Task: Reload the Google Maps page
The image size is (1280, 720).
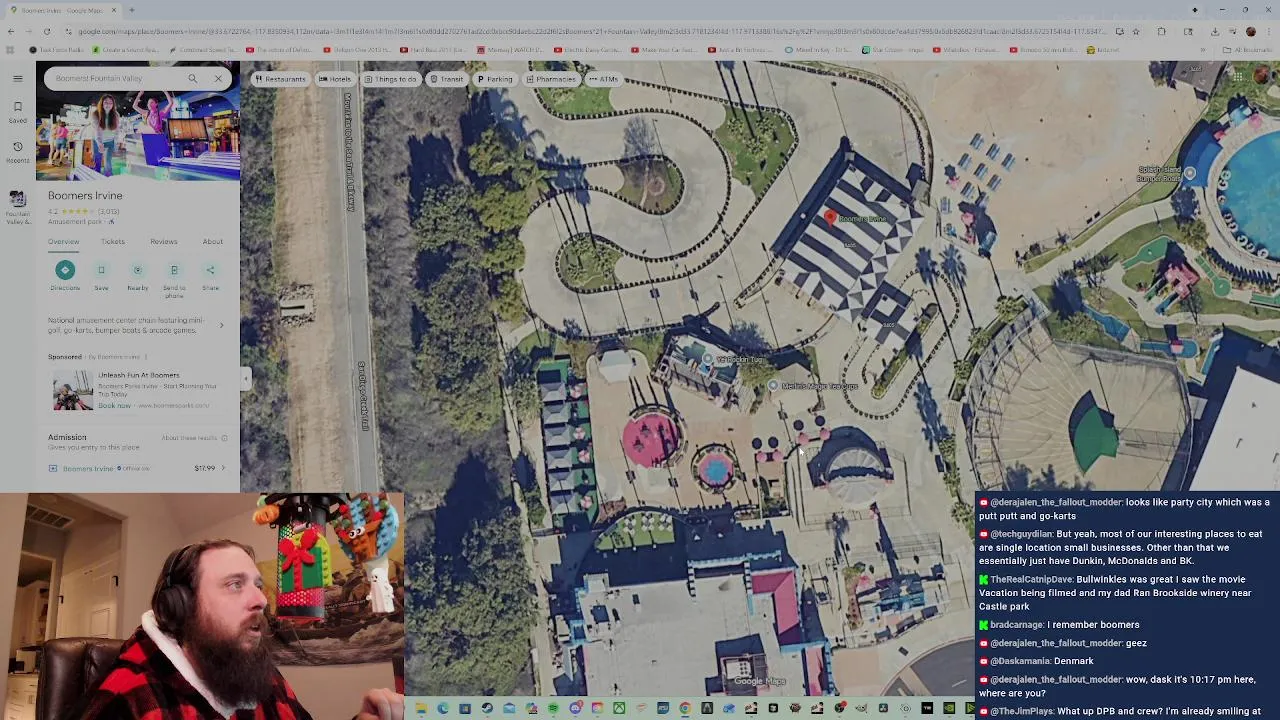Action: pos(46,31)
